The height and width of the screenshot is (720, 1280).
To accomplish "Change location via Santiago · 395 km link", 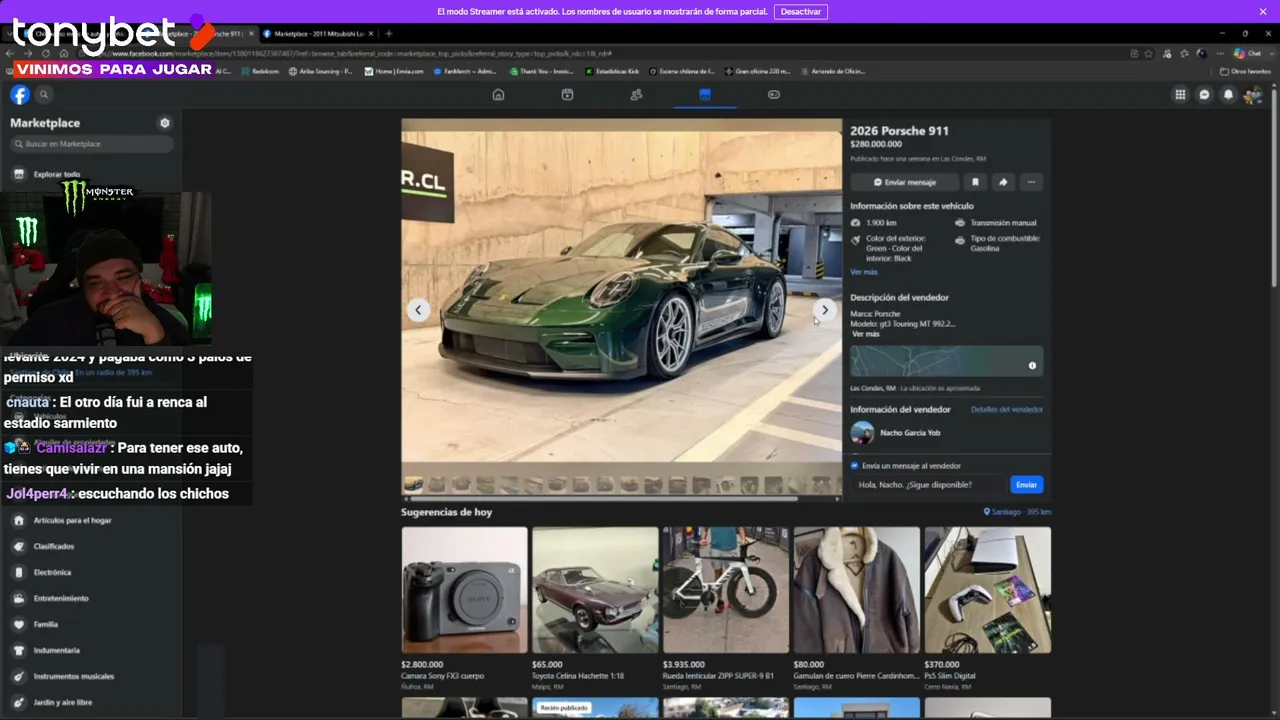I will point(1018,512).
